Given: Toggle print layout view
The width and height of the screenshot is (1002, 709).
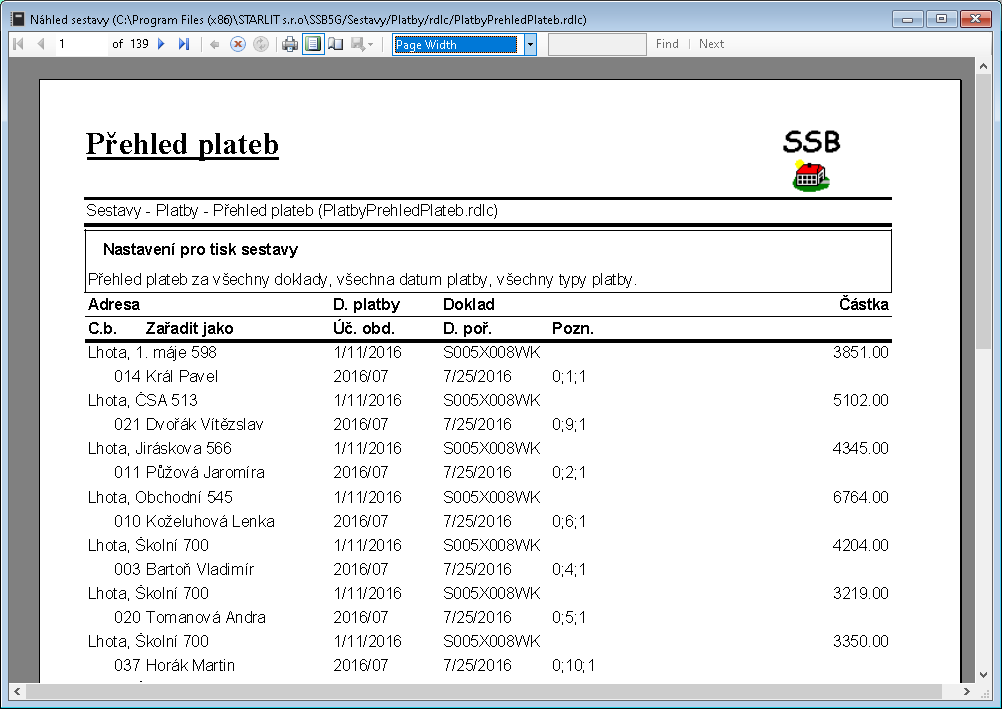Looking at the screenshot, I should coord(313,44).
